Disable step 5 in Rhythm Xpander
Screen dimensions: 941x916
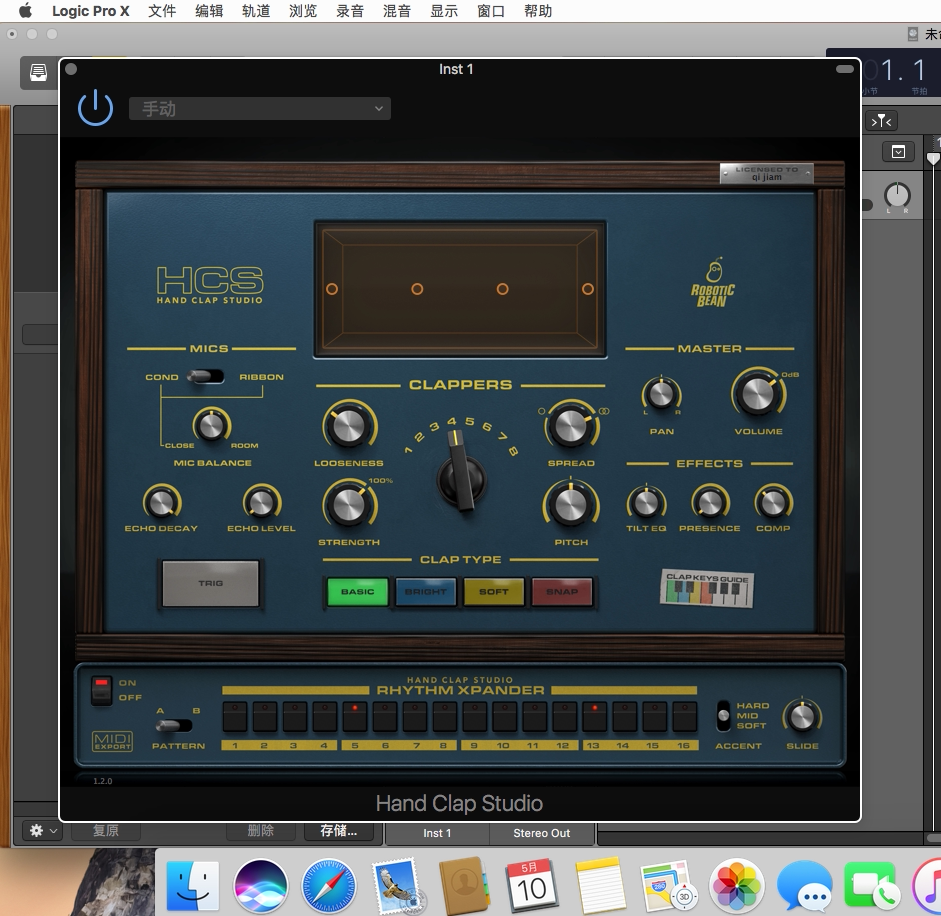pos(355,717)
